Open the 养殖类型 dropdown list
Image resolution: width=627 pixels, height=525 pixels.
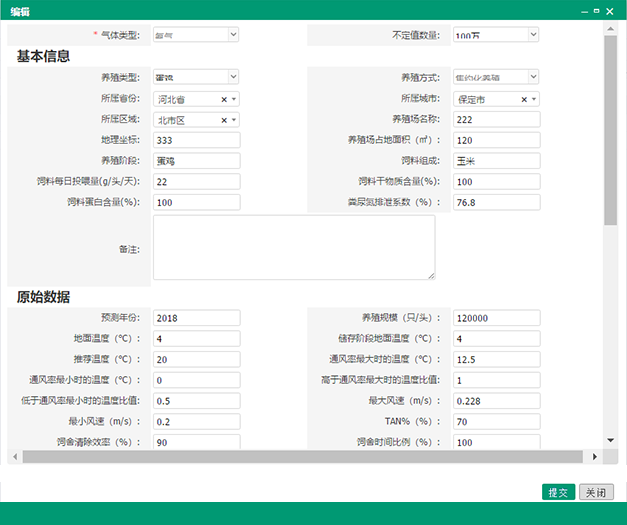[196, 76]
